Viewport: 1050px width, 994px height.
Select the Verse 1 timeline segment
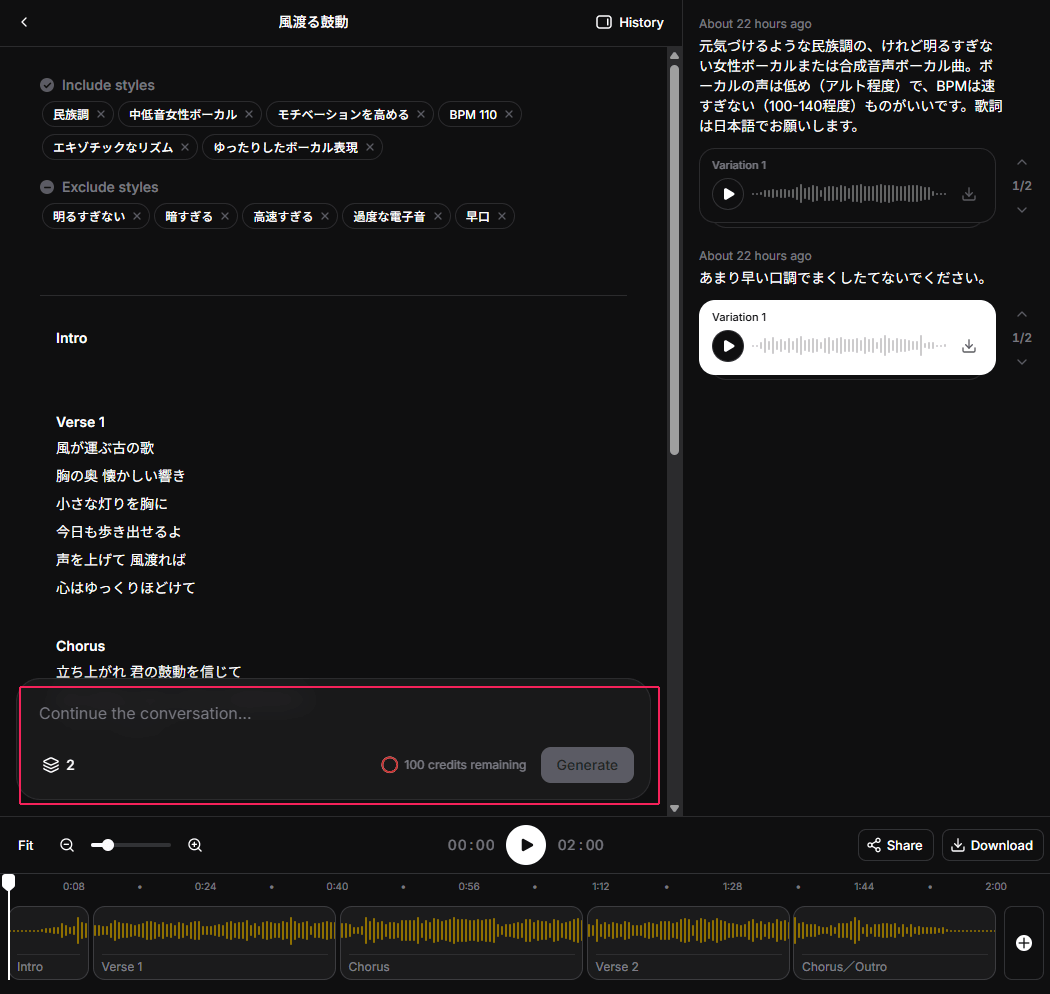[x=214, y=943]
